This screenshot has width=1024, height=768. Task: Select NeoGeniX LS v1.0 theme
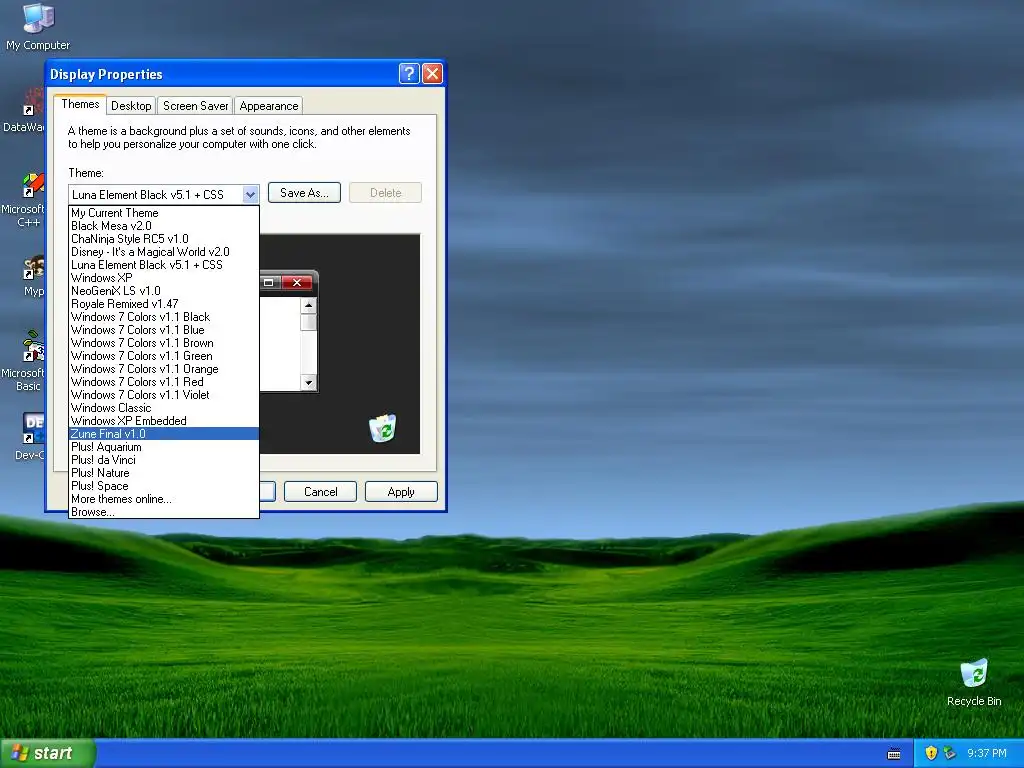[x=164, y=291]
